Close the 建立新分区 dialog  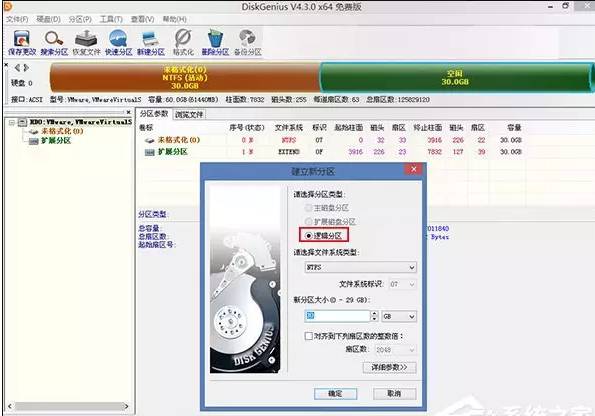coord(414,169)
